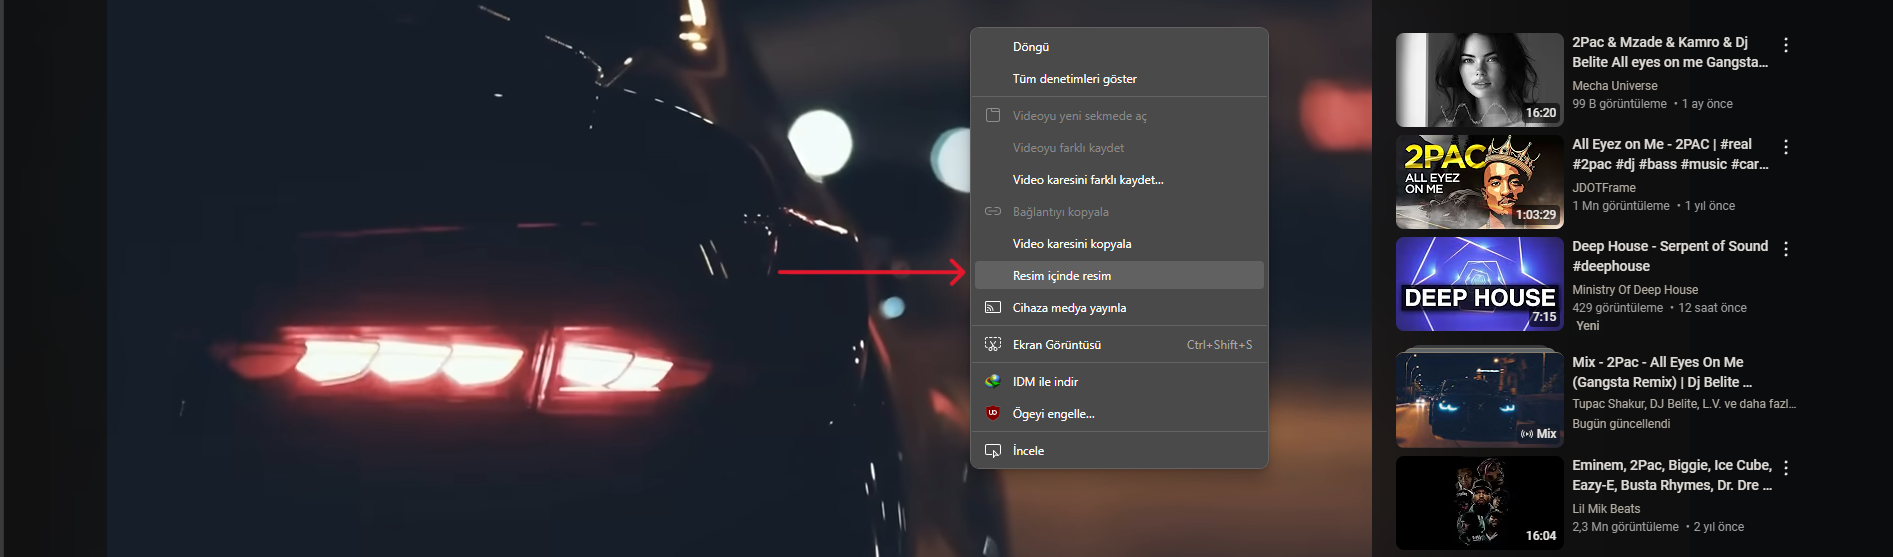This screenshot has height=557, width=1893.
Task: Click the uBlock red shield icon
Action: 993,413
